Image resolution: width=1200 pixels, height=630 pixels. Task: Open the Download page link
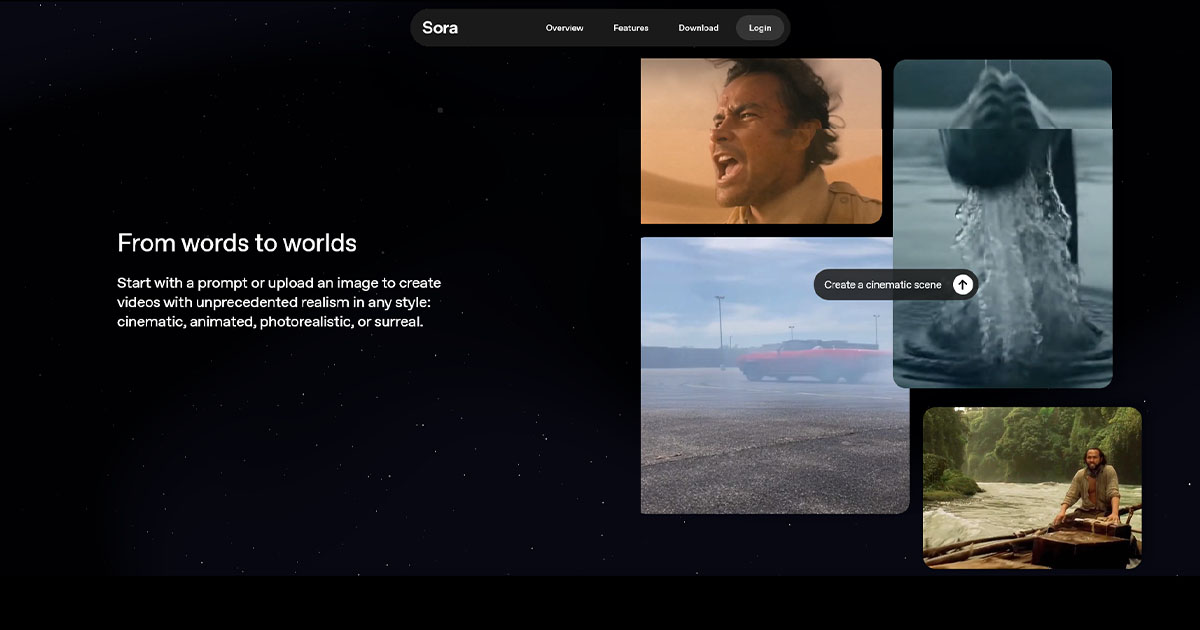pos(698,28)
